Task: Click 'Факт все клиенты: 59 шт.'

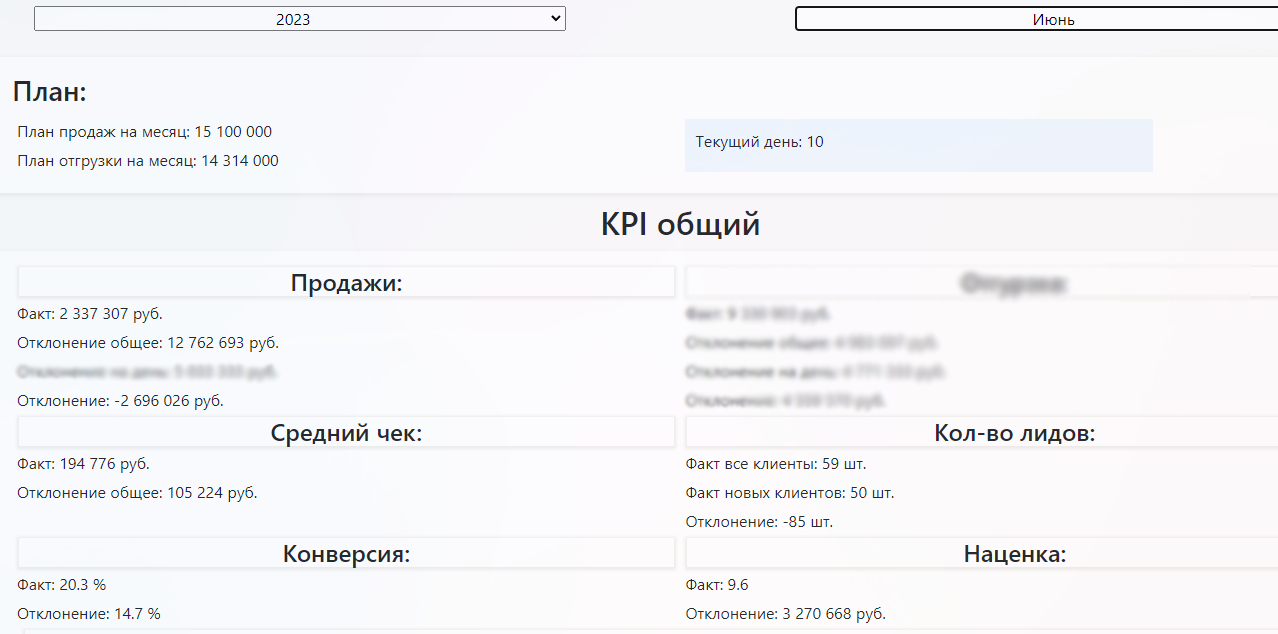Action: click(x=776, y=464)
